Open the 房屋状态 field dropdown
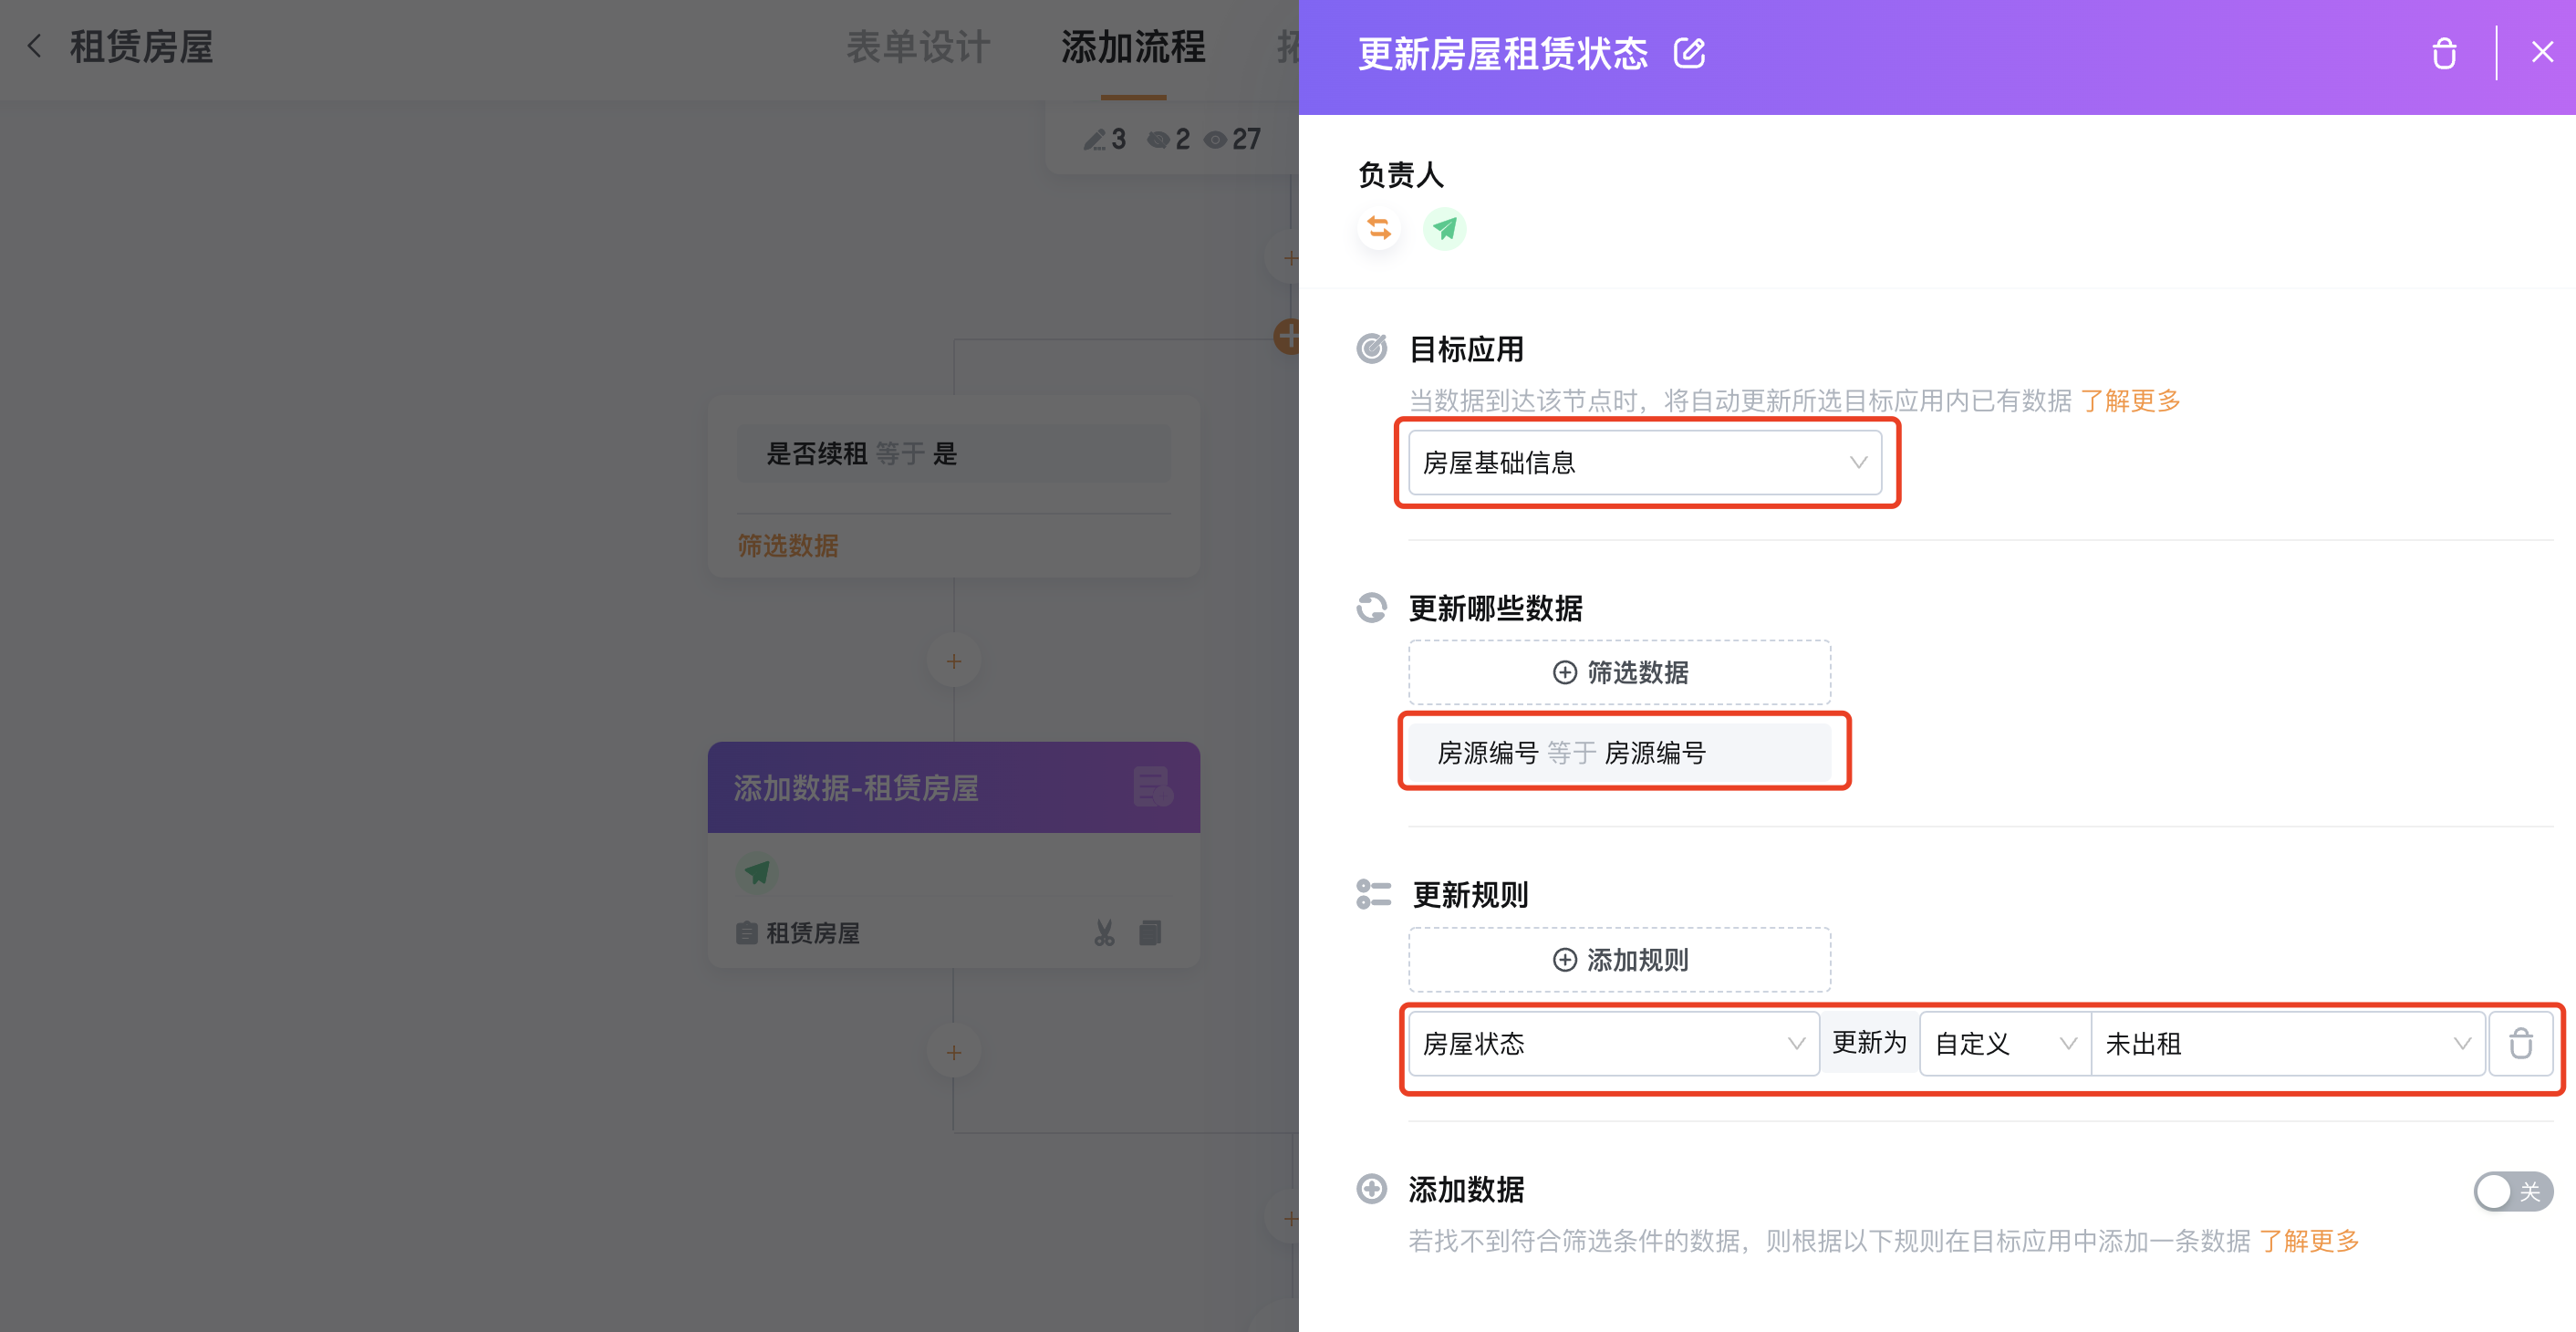The width and height of the screenshot is (2576, 1332). 1613,1044
